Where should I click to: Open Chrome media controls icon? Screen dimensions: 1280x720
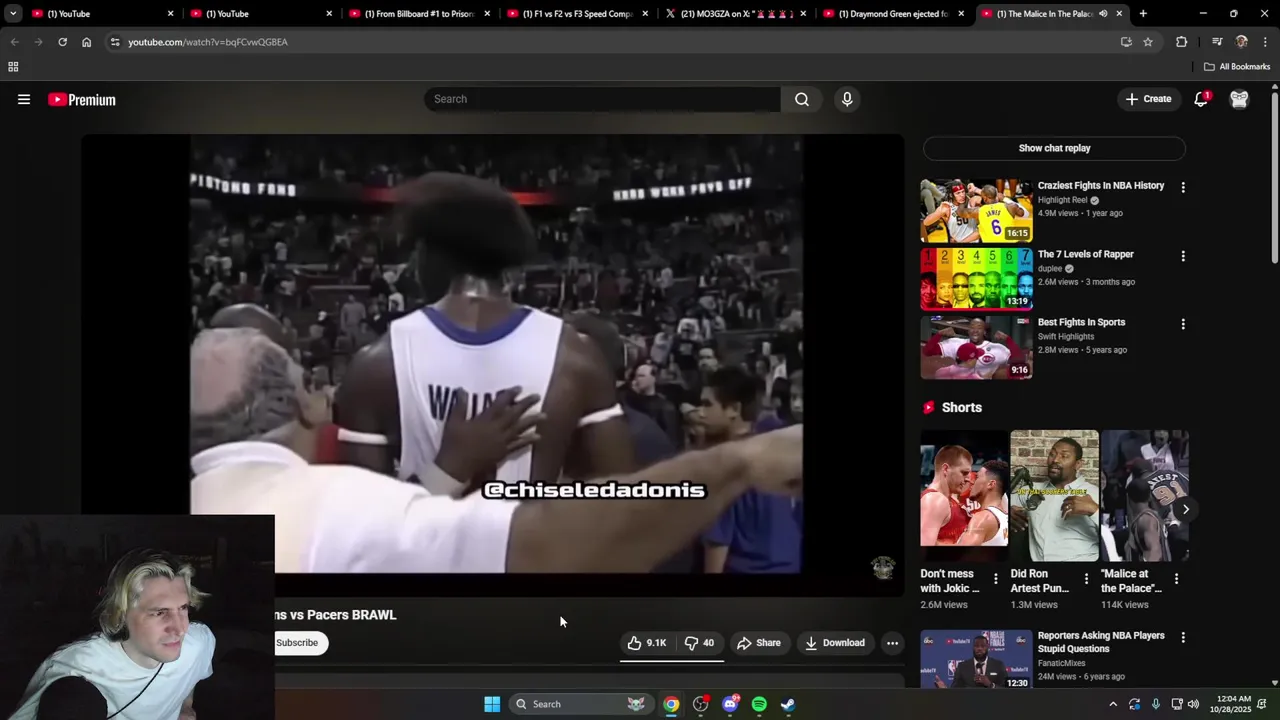pyautogui.click(x=1217, y=42)
